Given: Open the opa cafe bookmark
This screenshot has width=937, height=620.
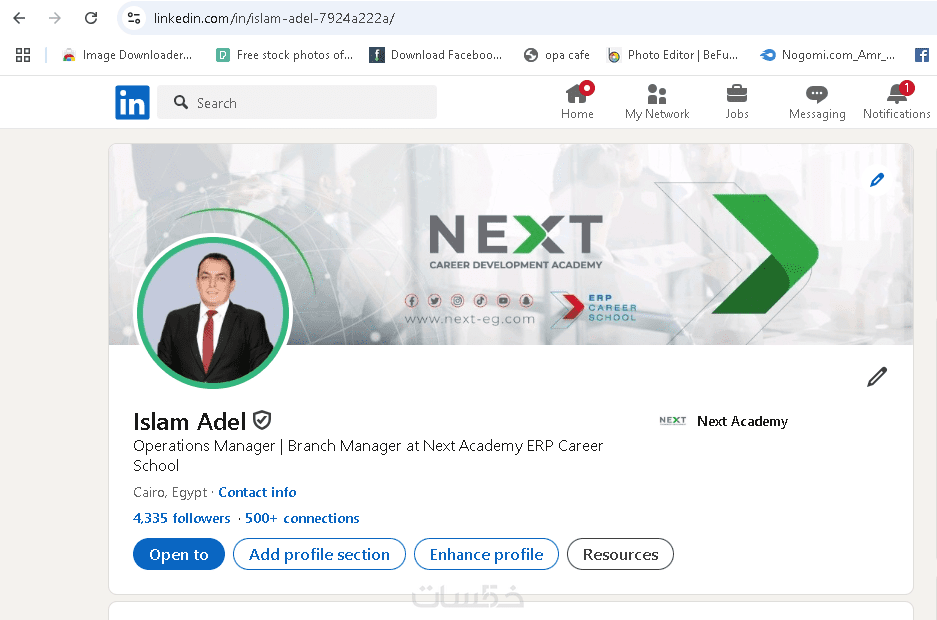Looking at the screenshot, I should click(556, 55).
